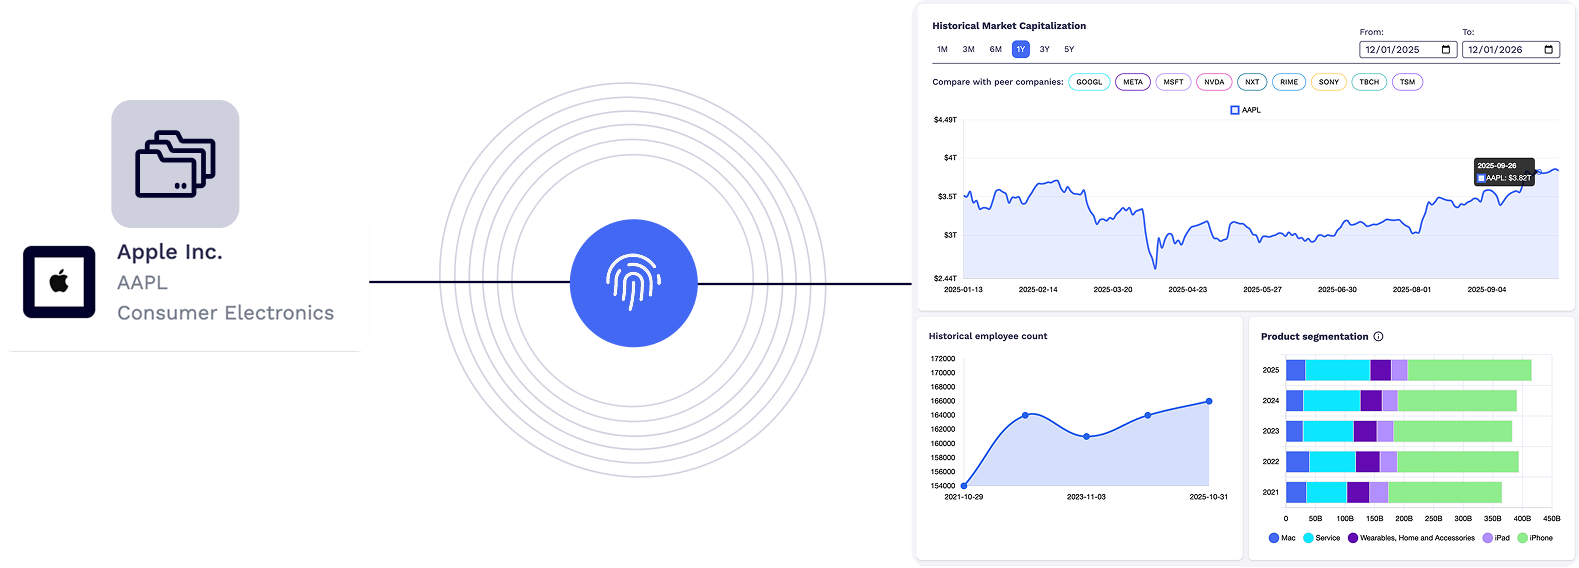
Task: Compare with peer MSFT
Action: 1174,82
